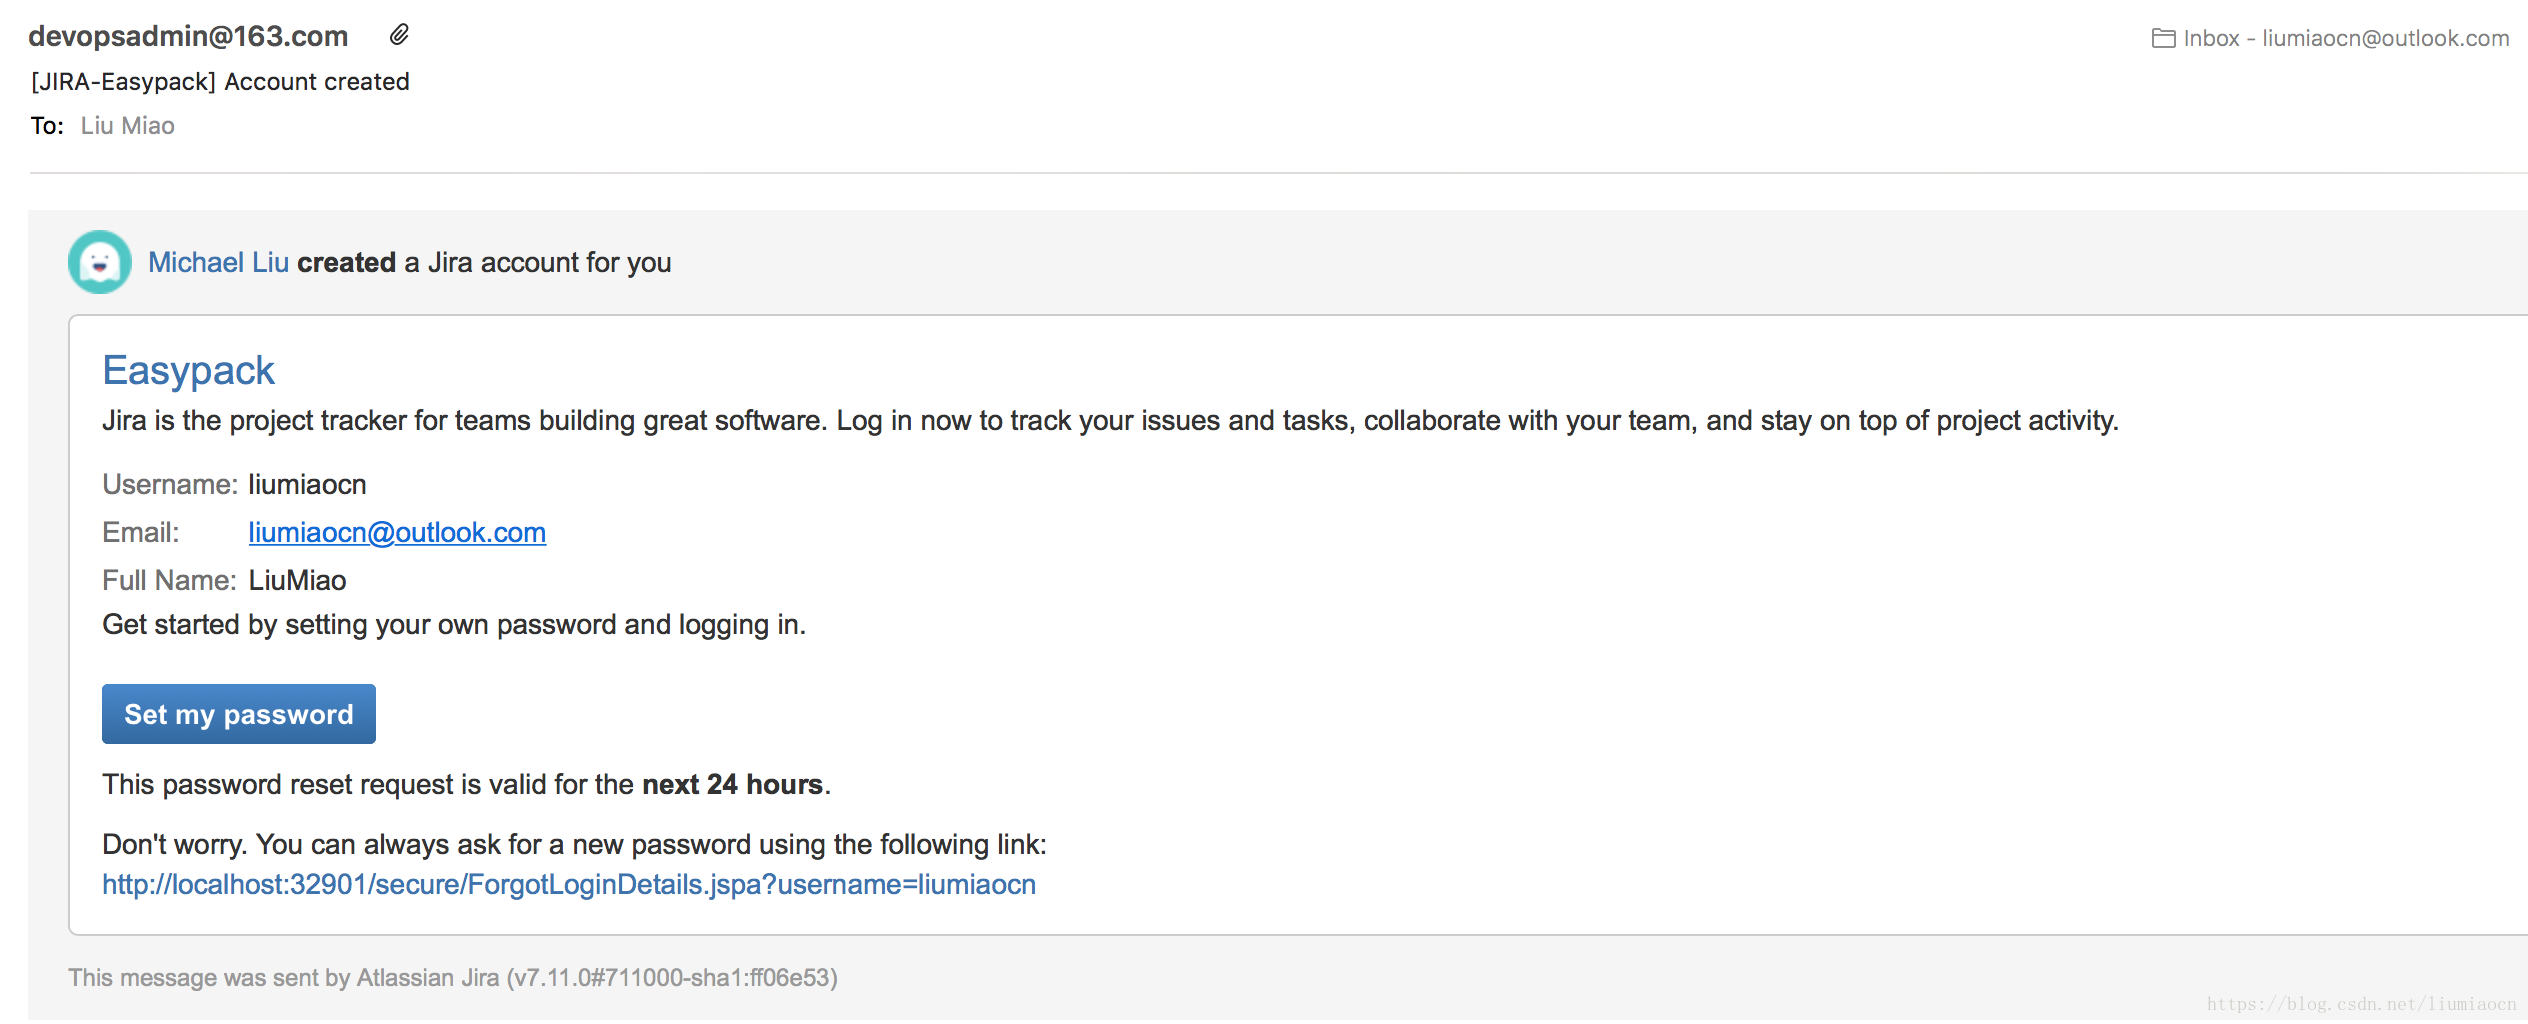The image size is (2528, 1024).
Task: Click the Inbox folder icon
Action: tap(2163, 38)
